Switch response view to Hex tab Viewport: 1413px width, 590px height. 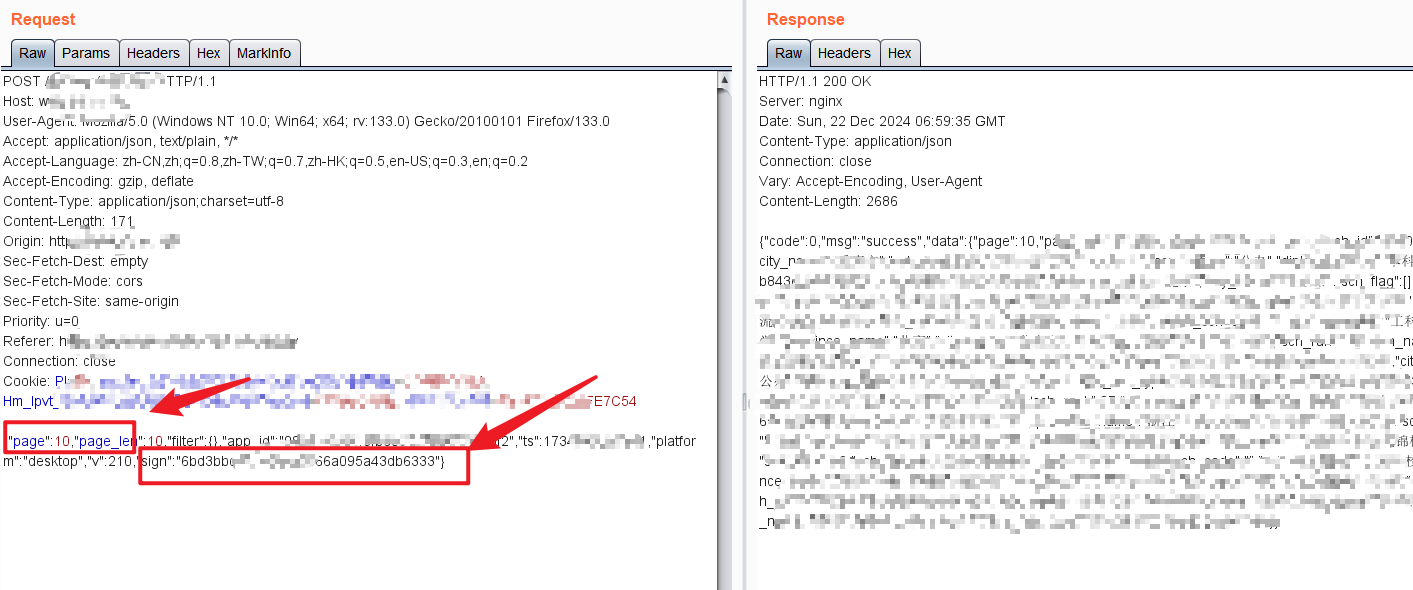pos(899,53)
